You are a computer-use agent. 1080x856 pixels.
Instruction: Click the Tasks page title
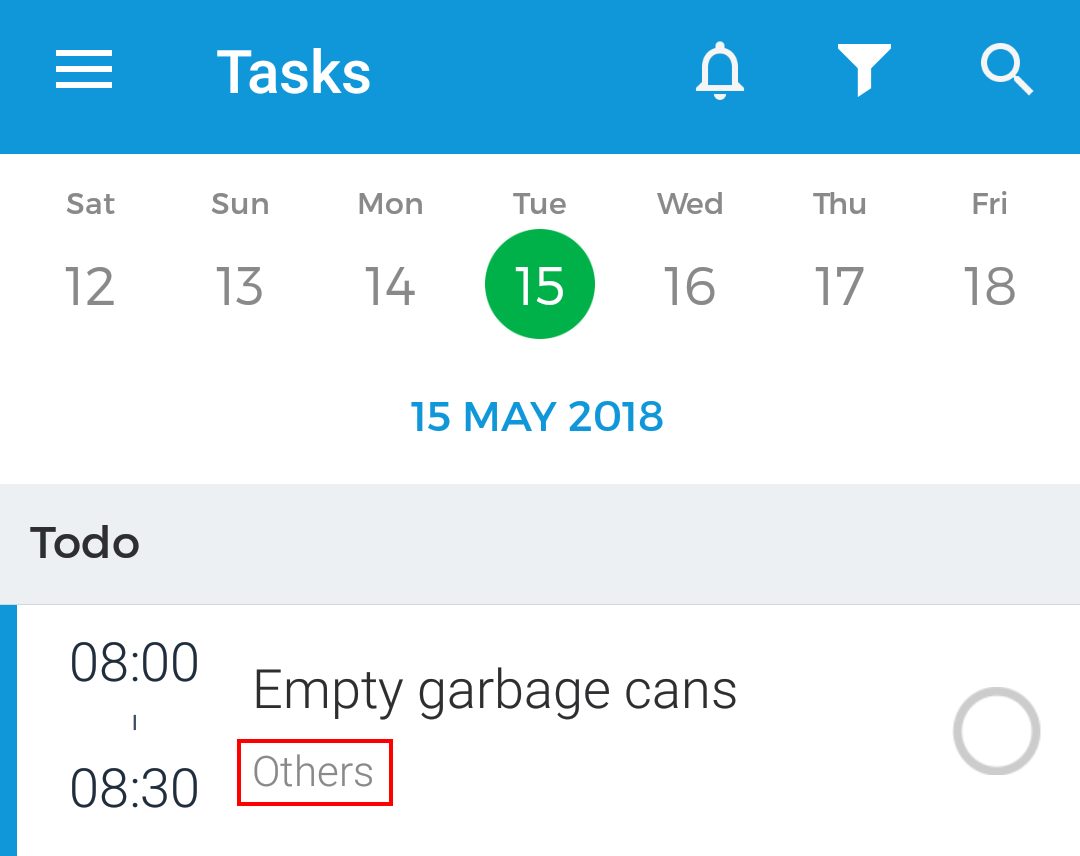pos(294,72)
